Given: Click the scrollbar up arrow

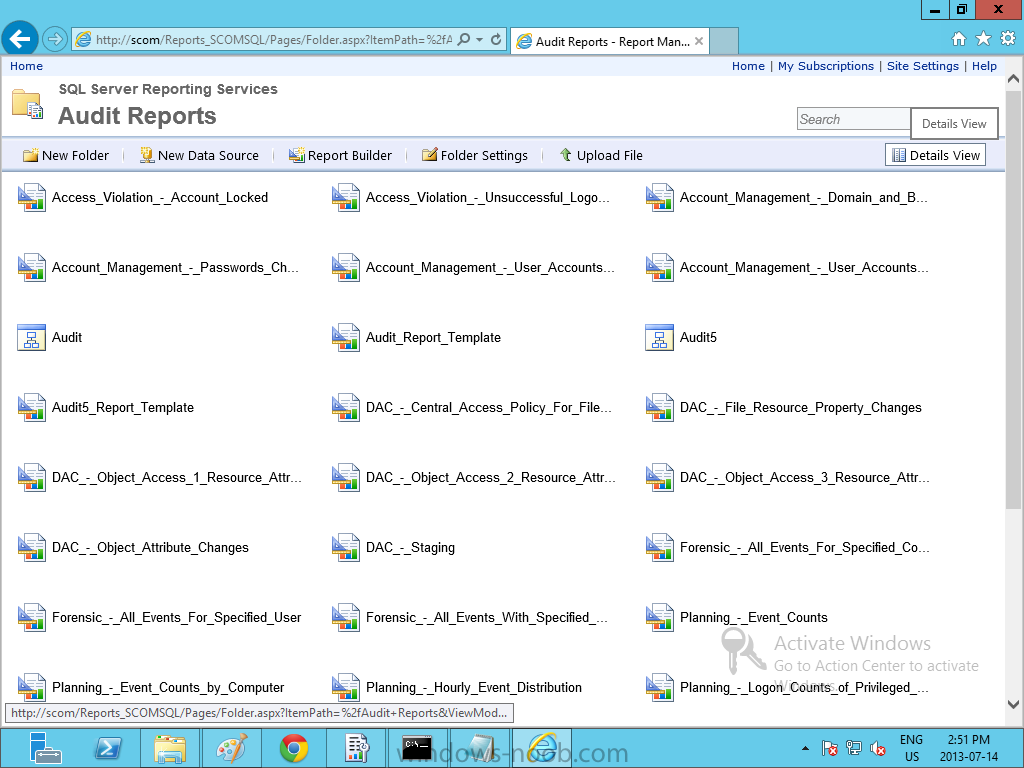Looking at the screenshot, I should click(1013, 79).
